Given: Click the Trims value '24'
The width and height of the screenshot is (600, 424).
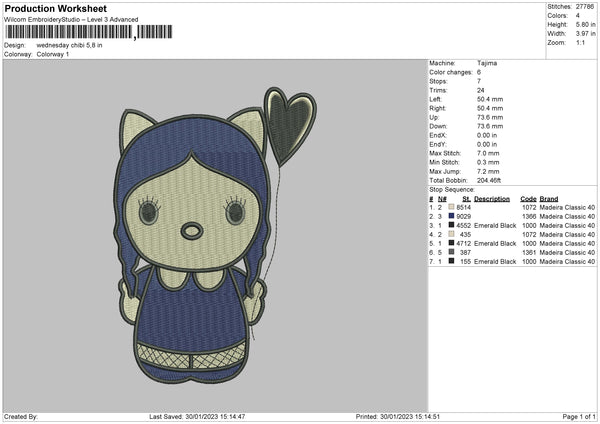Looking at the screenshot, I should 481,90.
